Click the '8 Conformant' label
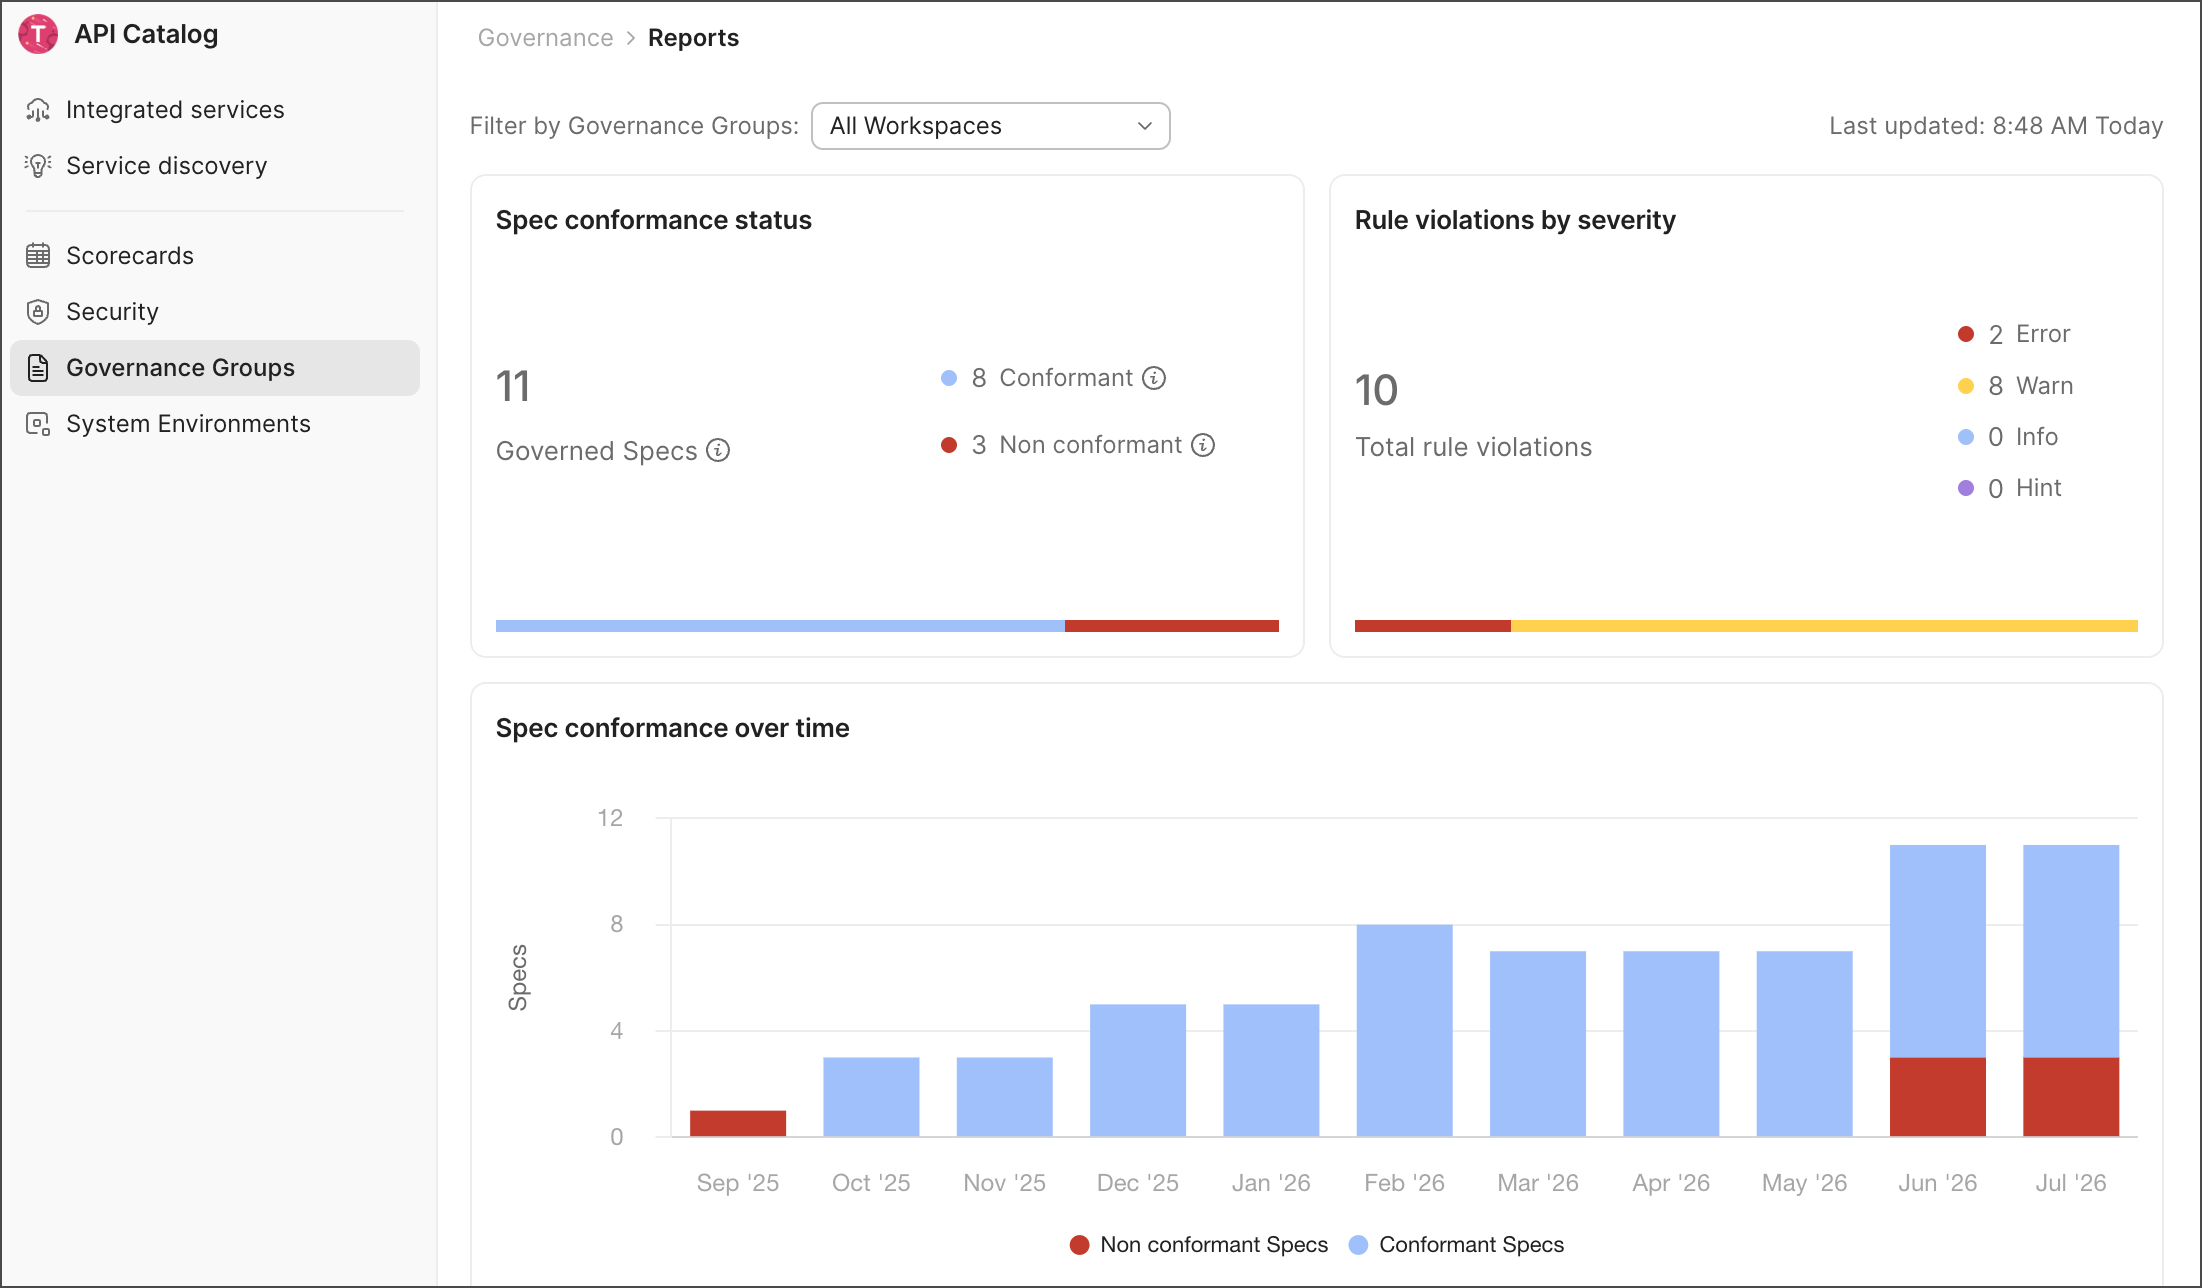2202x1288 pixels. pyautogui.click(x=1053, y=378)
